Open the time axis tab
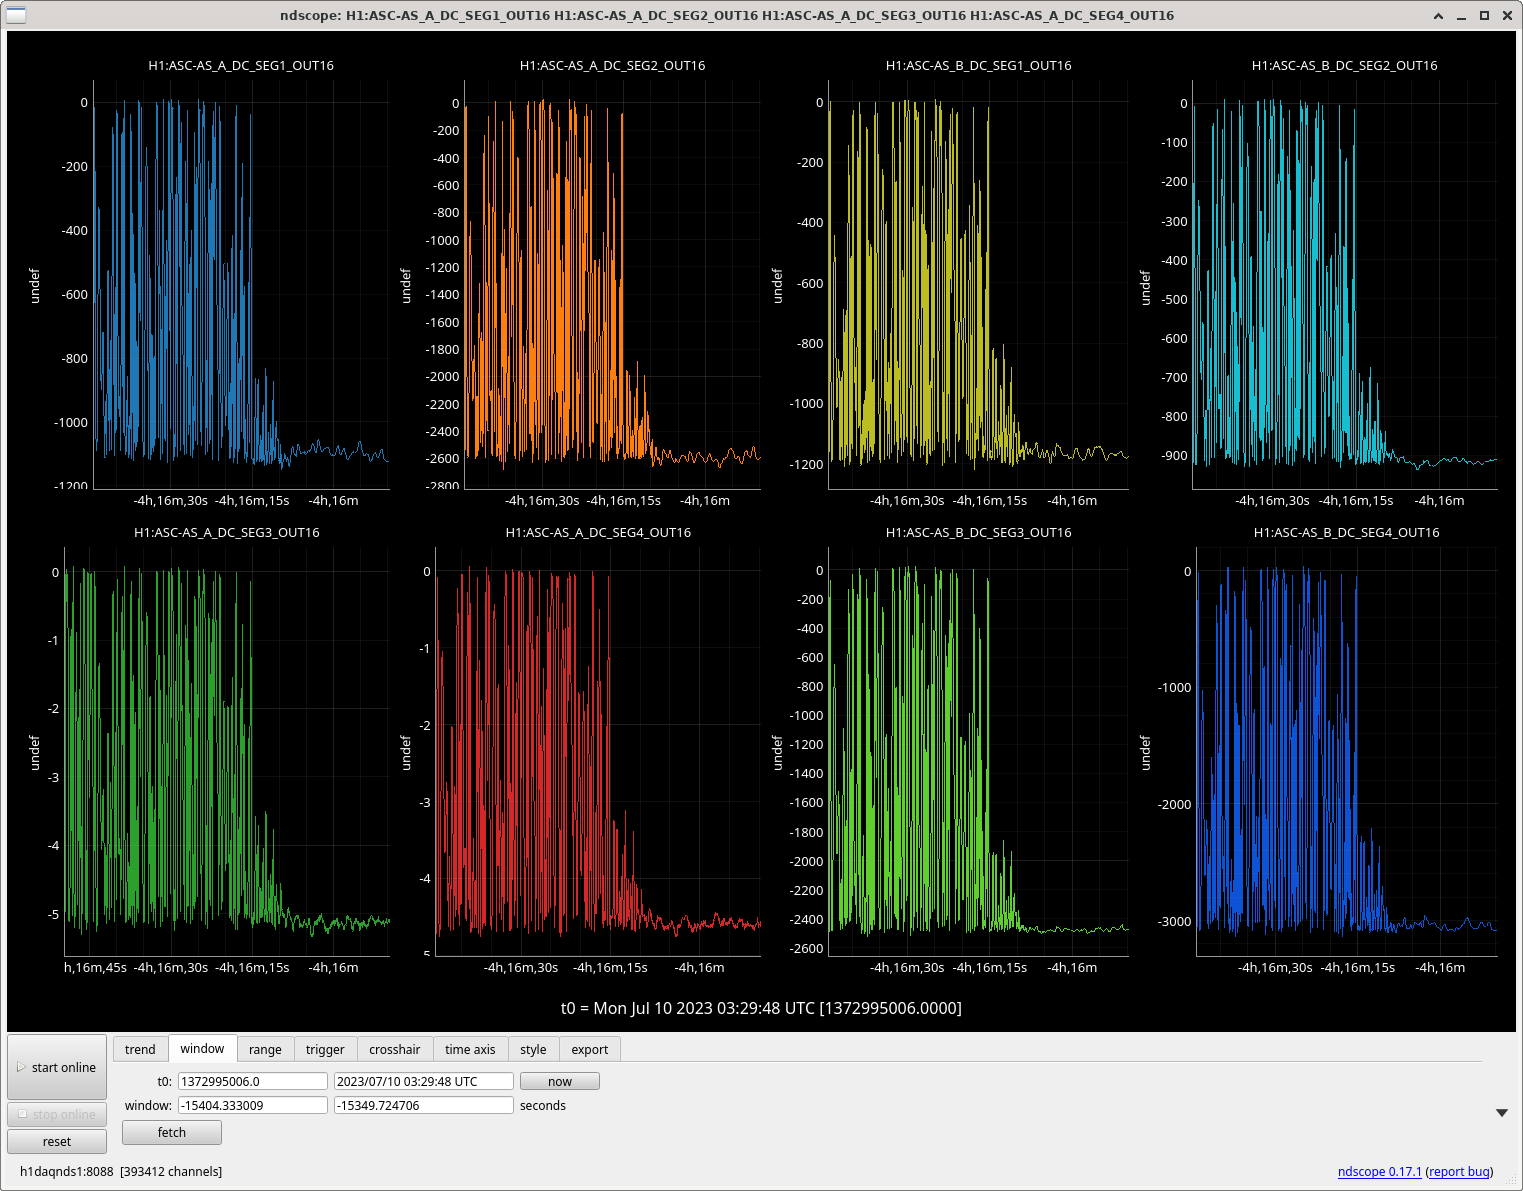The width and height of the screenshot is (1523, 1191). click(470, 1049)
